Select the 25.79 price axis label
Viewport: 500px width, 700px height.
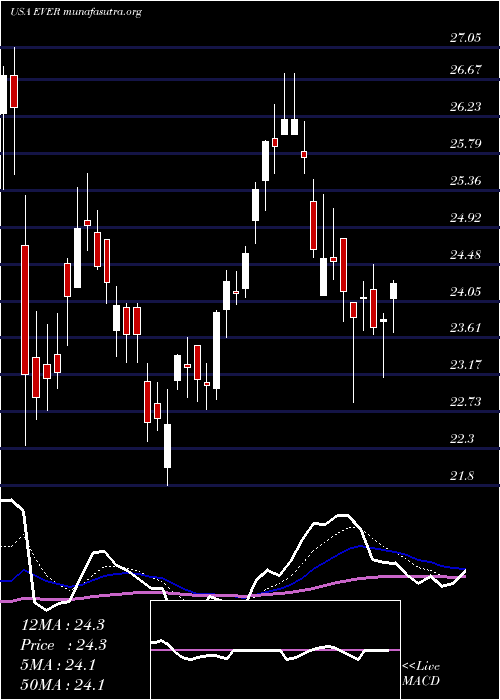[465, 144]
